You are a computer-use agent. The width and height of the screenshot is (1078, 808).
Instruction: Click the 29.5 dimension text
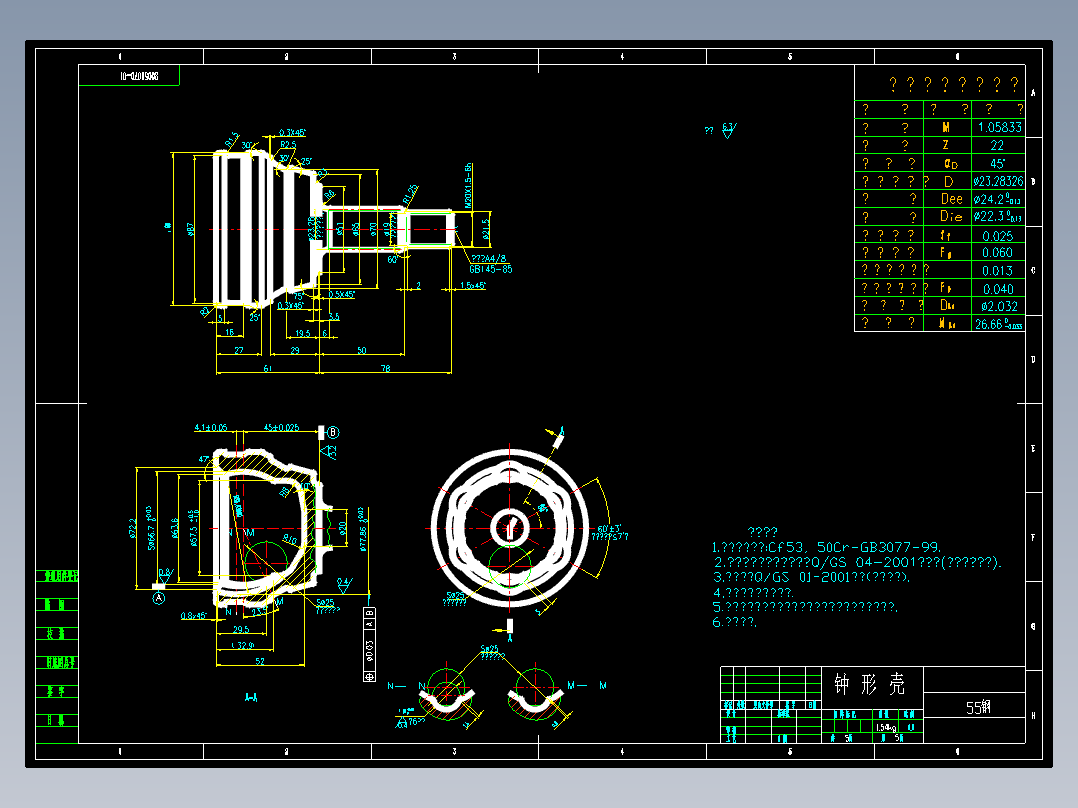click(241, 629)
